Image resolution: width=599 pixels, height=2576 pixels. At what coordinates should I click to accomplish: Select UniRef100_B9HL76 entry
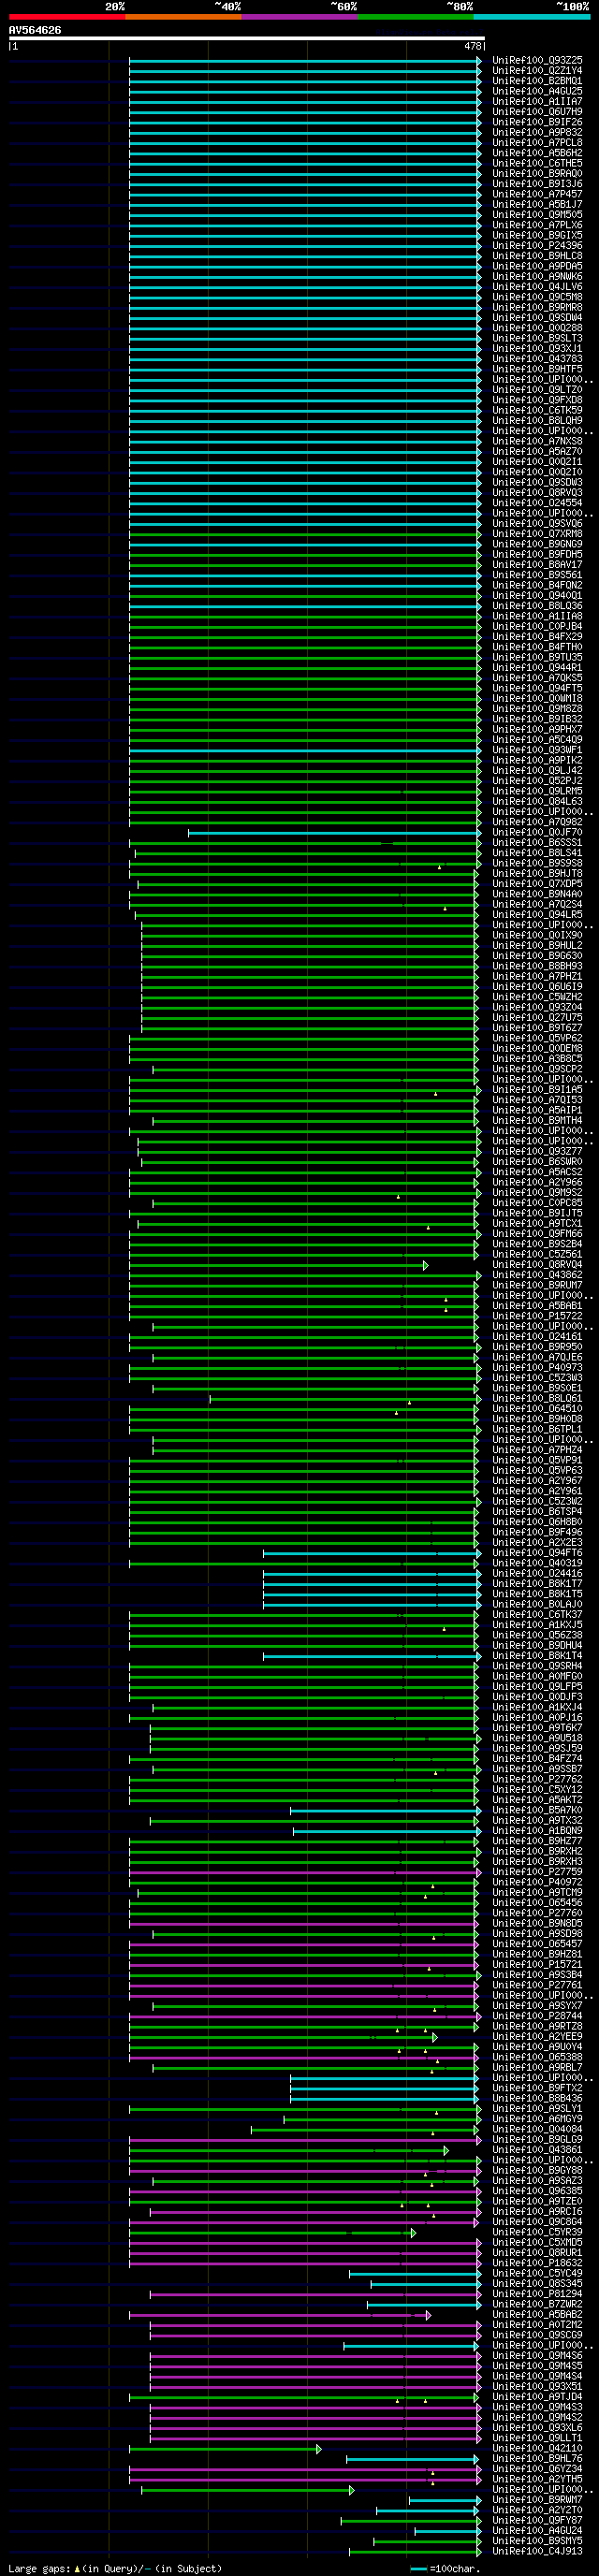(x=538, y=2459)
